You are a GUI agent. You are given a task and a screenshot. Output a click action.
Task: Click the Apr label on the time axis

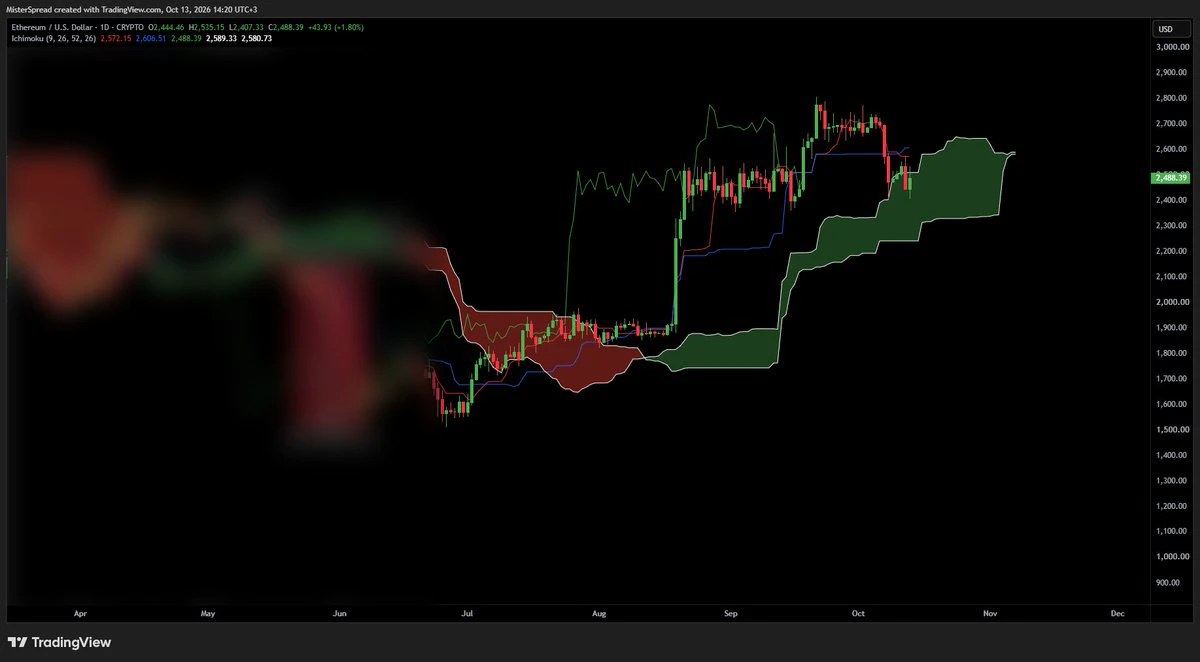pos(81,612)
